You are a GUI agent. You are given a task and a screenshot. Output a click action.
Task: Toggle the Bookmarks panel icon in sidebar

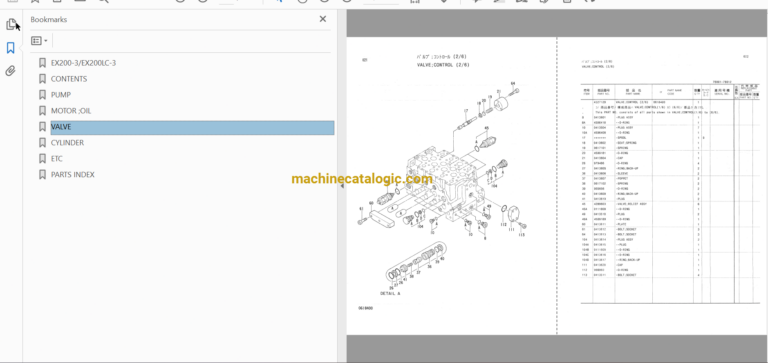tap(11, 48)
